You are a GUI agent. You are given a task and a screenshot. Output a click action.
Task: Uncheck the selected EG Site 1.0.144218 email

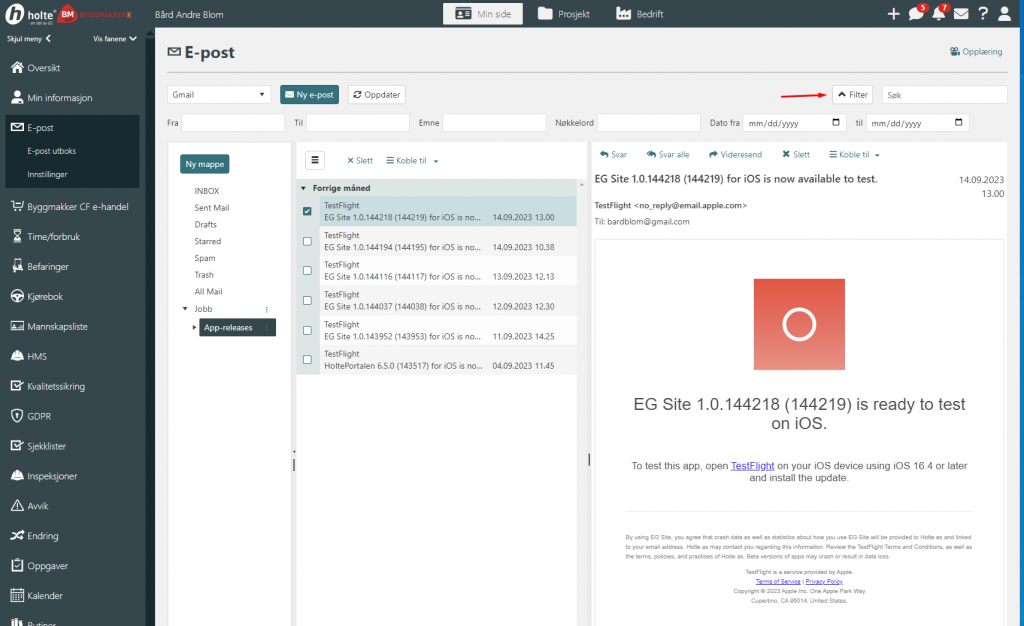pos(307,212)
